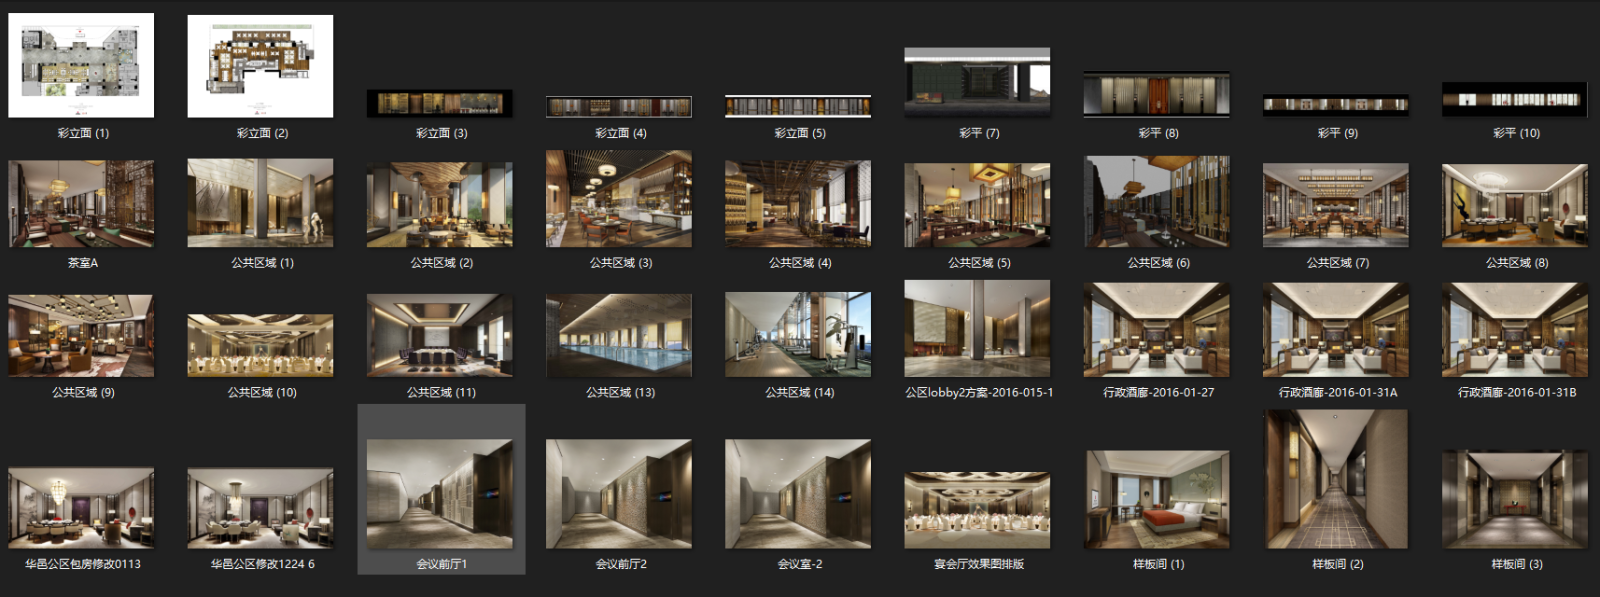Select the 样板间 (1) bedroom thumbnail
Screen dimensions: 1600x597
[x=1157, y=500]
